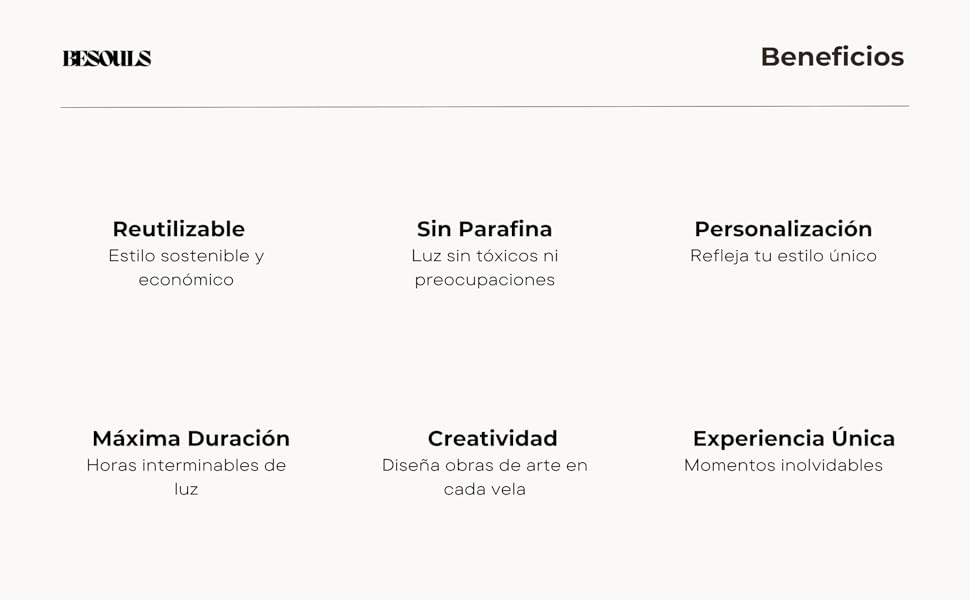Open the Creatividad benefit title
The width and height of the screenshot is (970, 600).
click(x=492, y=438)
